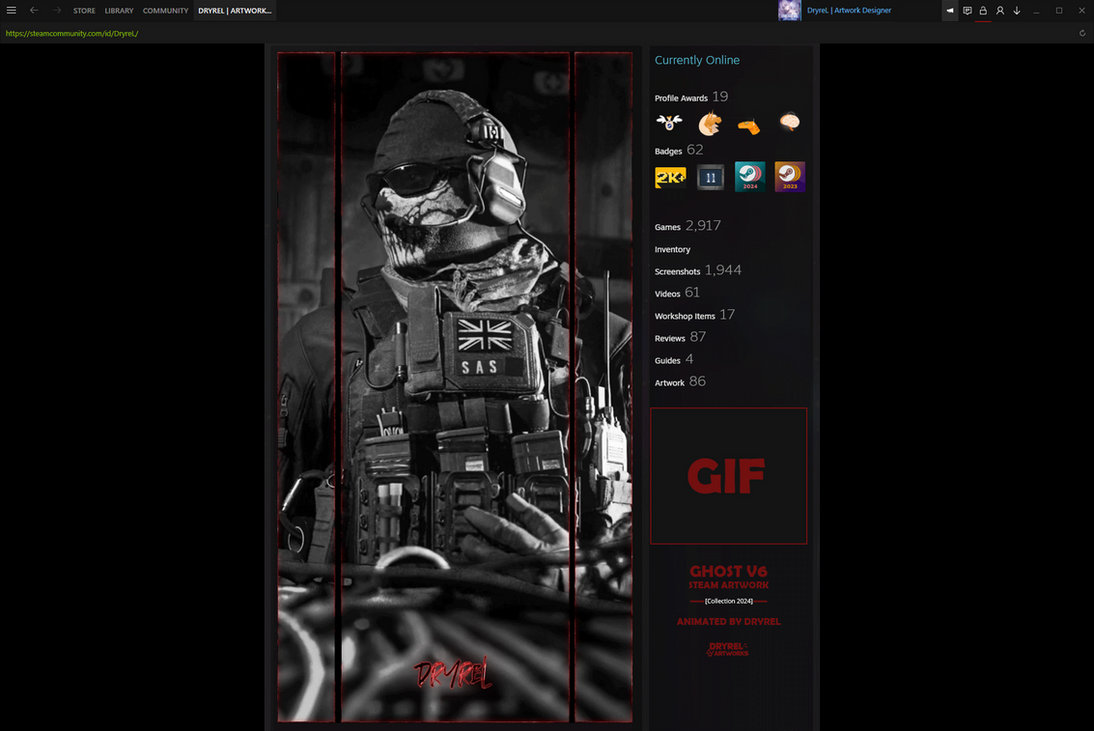
Task: Click the GHOST V6 Steam Artwork title
Action: (728, 577)
